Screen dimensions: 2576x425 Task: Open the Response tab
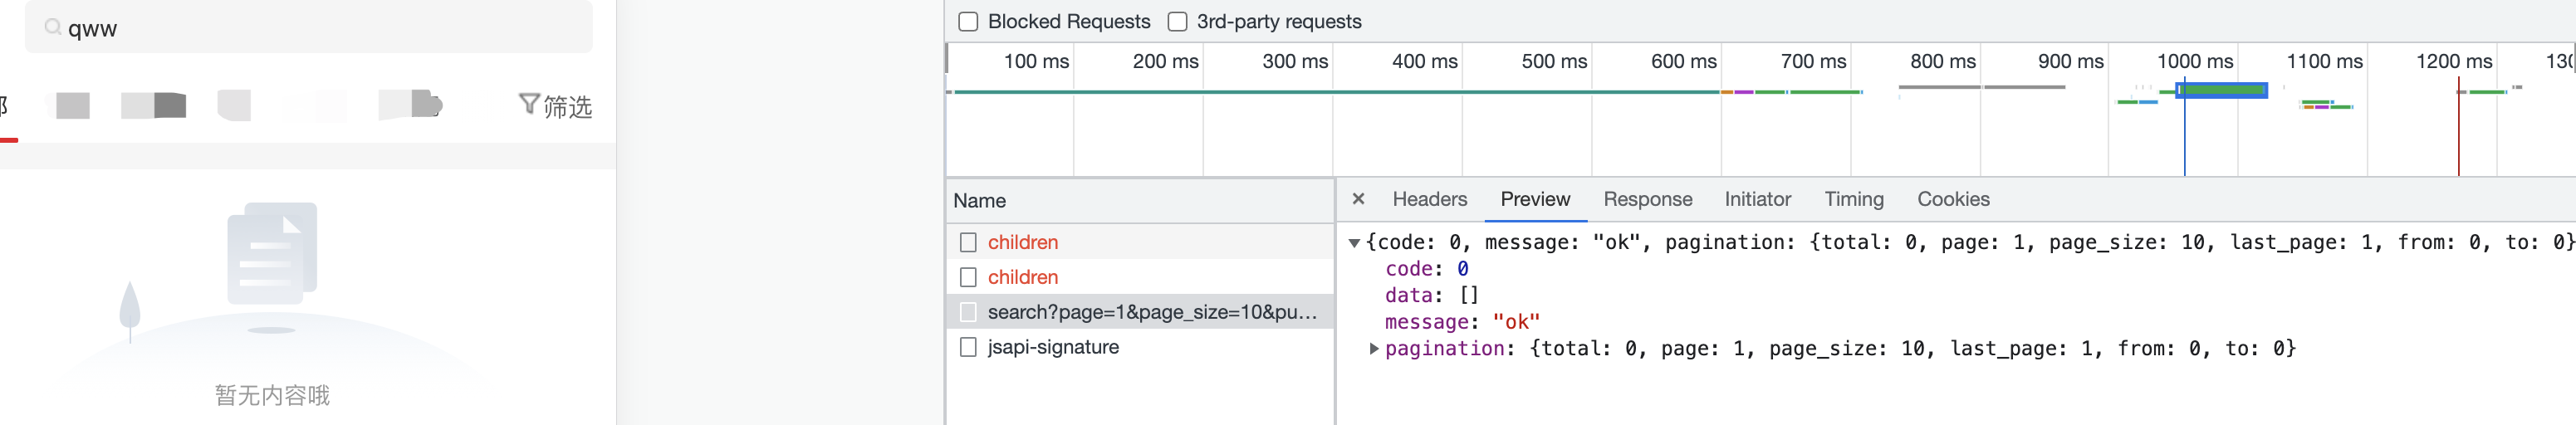coord(1647,199)
